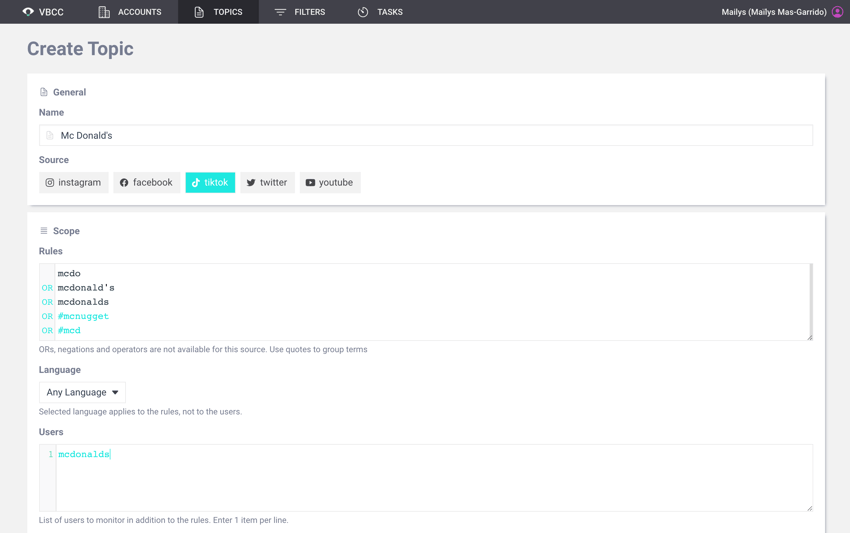The image size is (850, 533).
Task: Deselect the tiktok source
Action: [x=210, y=183]
